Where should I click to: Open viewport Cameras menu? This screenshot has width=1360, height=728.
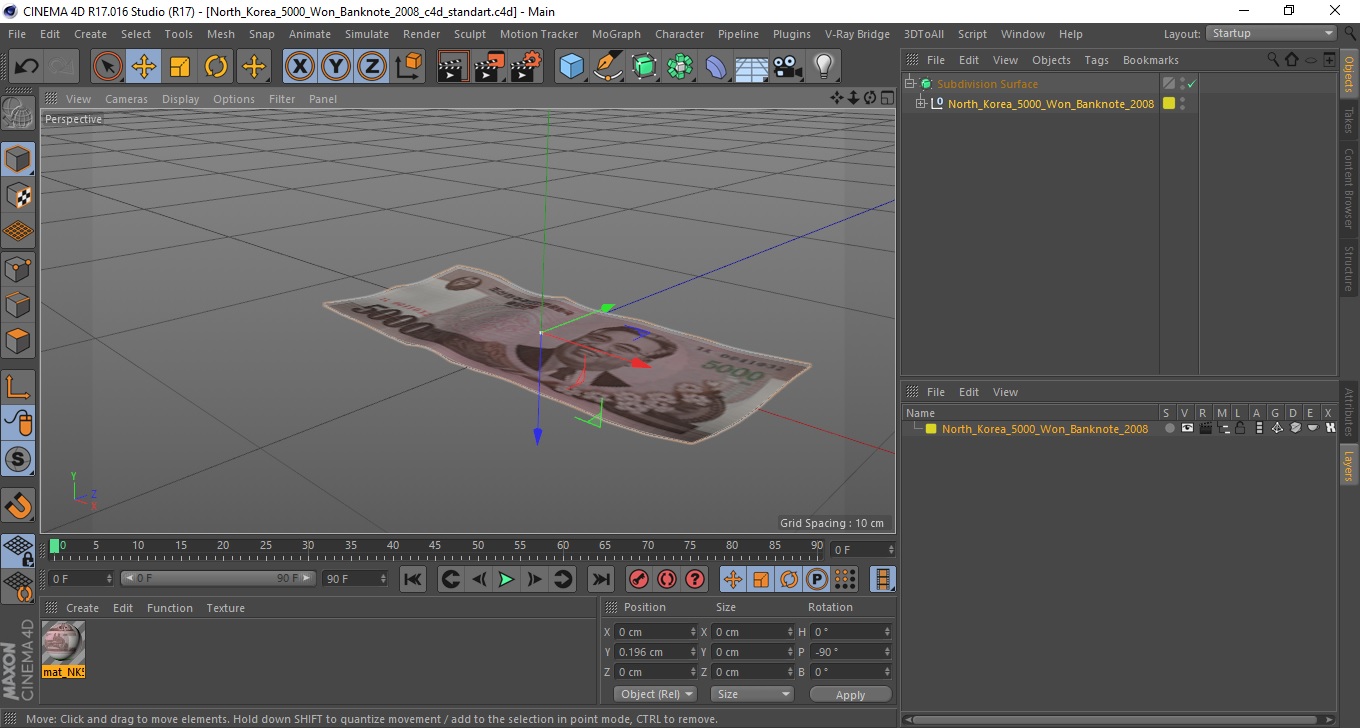pyautogui.click(x=126, y=99)
